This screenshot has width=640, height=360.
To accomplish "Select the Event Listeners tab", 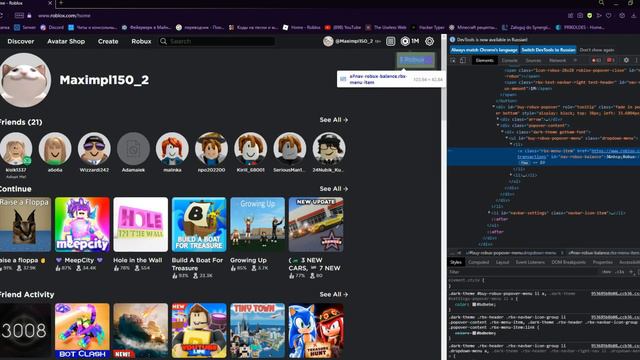I will (530, 262).
